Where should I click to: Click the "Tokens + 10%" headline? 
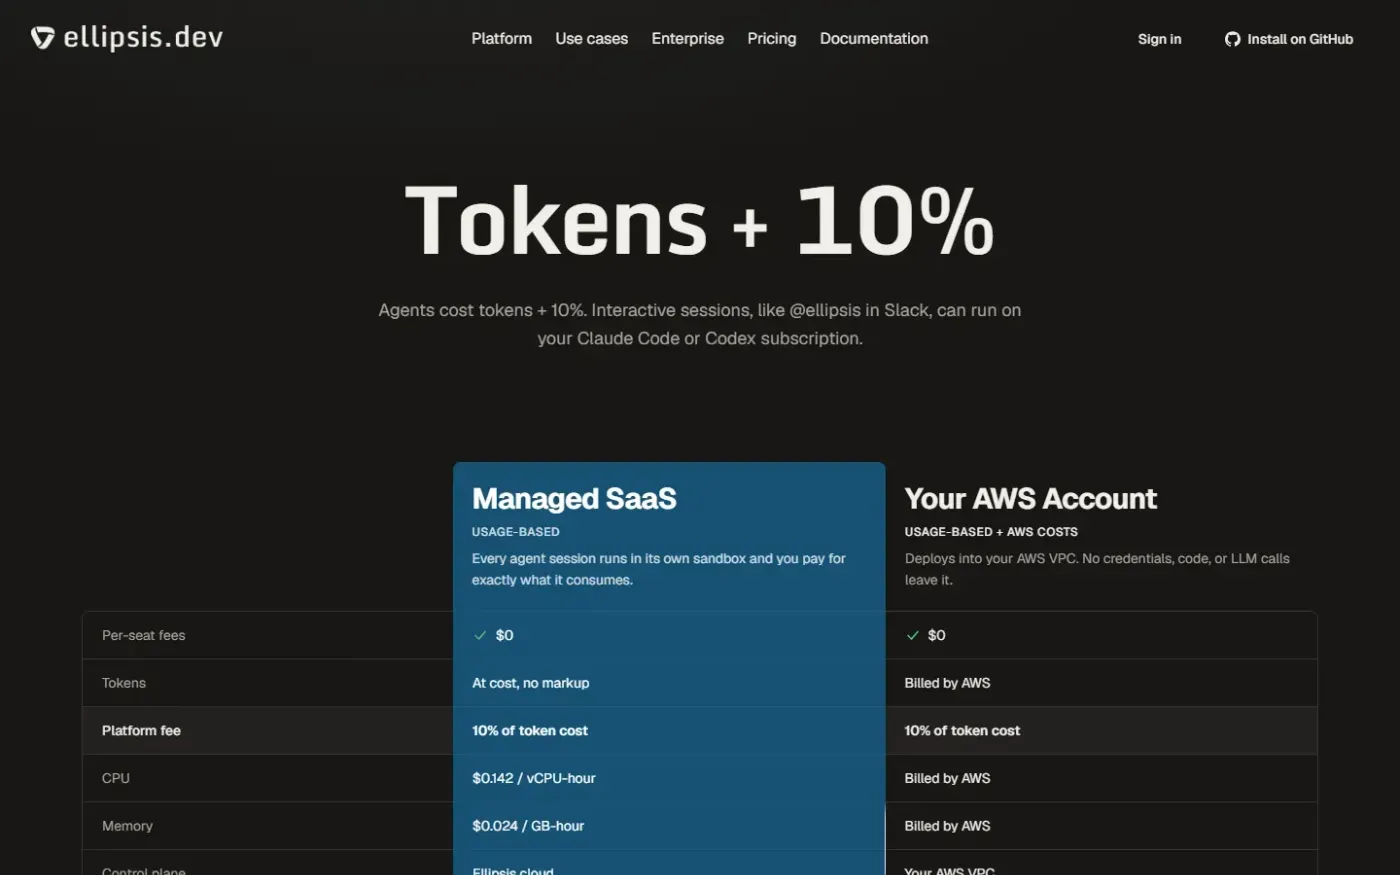point(700,221)
